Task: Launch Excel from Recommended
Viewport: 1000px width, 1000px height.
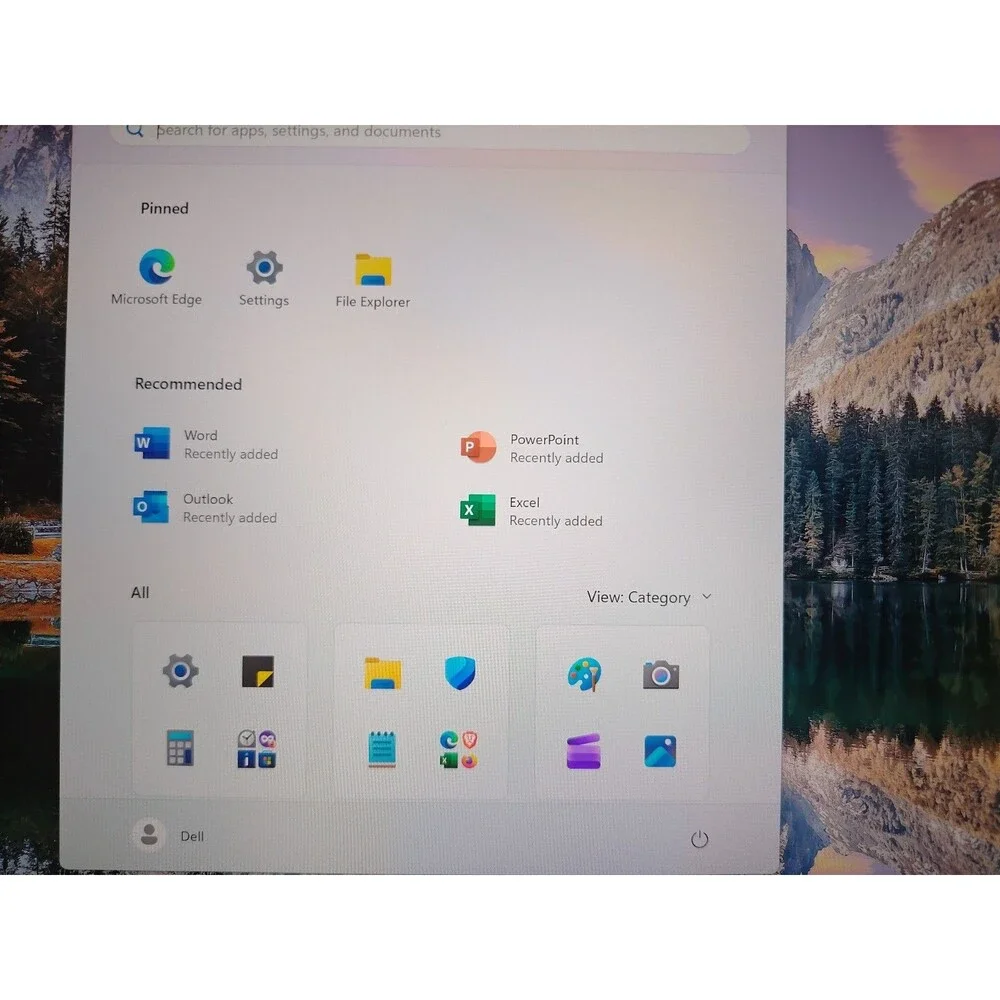Action: (531, 511)
